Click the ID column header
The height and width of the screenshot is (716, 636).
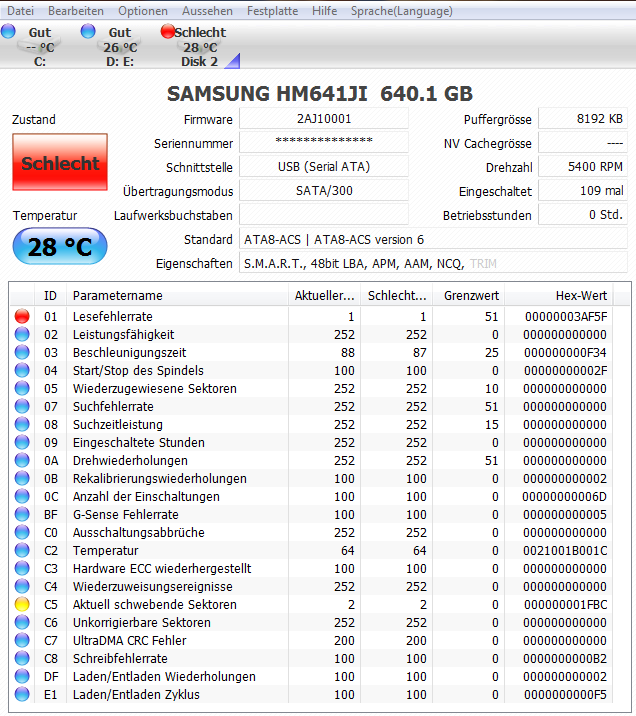coord(50,295)
